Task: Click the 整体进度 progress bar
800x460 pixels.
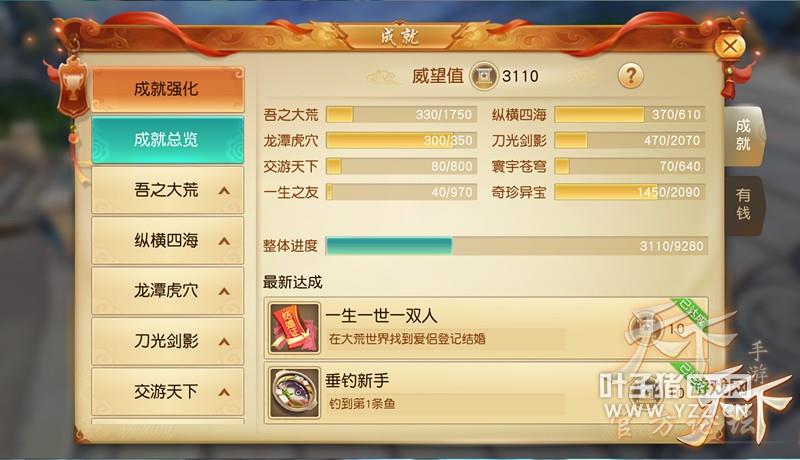Action: point(516,246)
